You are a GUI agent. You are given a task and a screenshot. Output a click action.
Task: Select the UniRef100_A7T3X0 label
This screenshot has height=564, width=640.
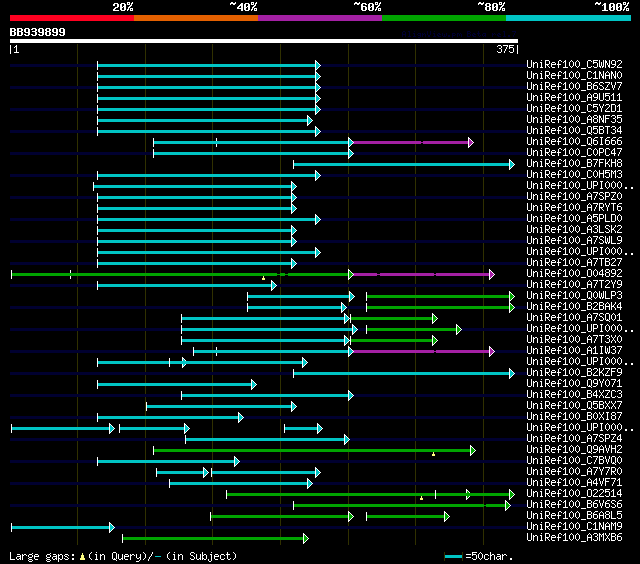pyautogui.click(x=574, y=340)
